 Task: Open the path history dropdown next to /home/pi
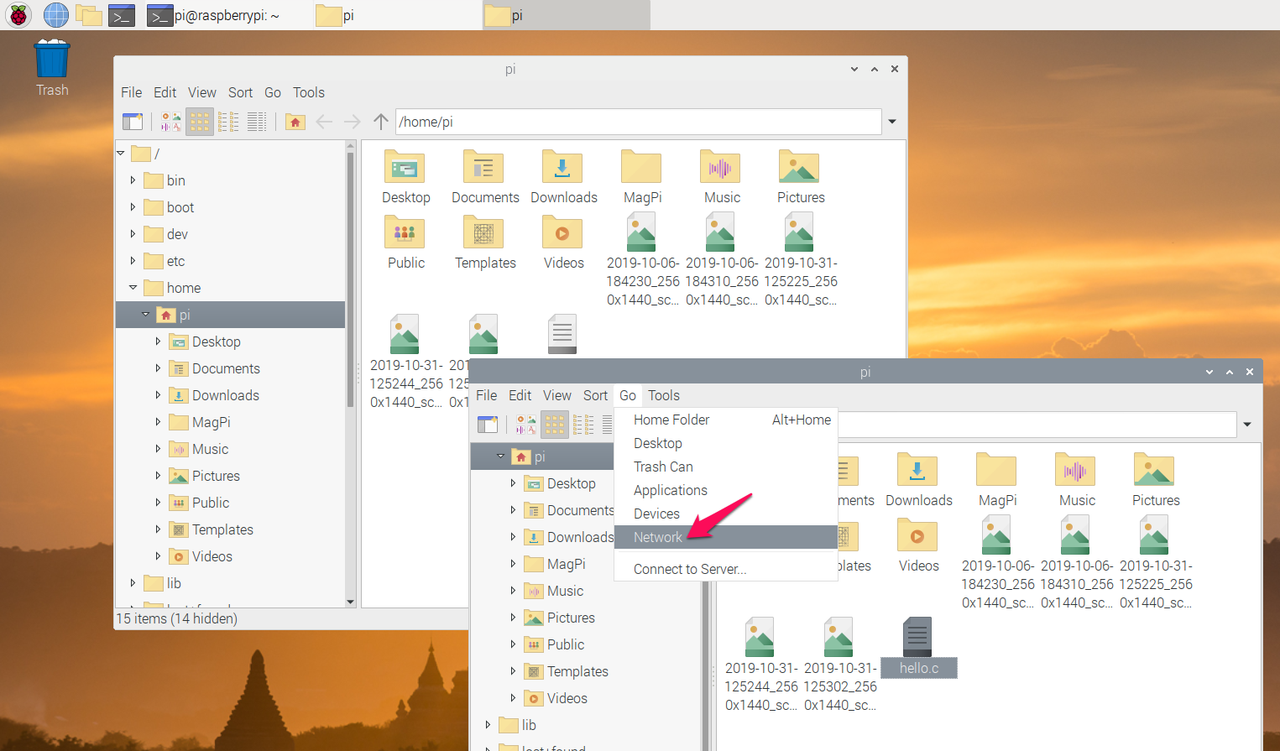(x=892, y=122)
